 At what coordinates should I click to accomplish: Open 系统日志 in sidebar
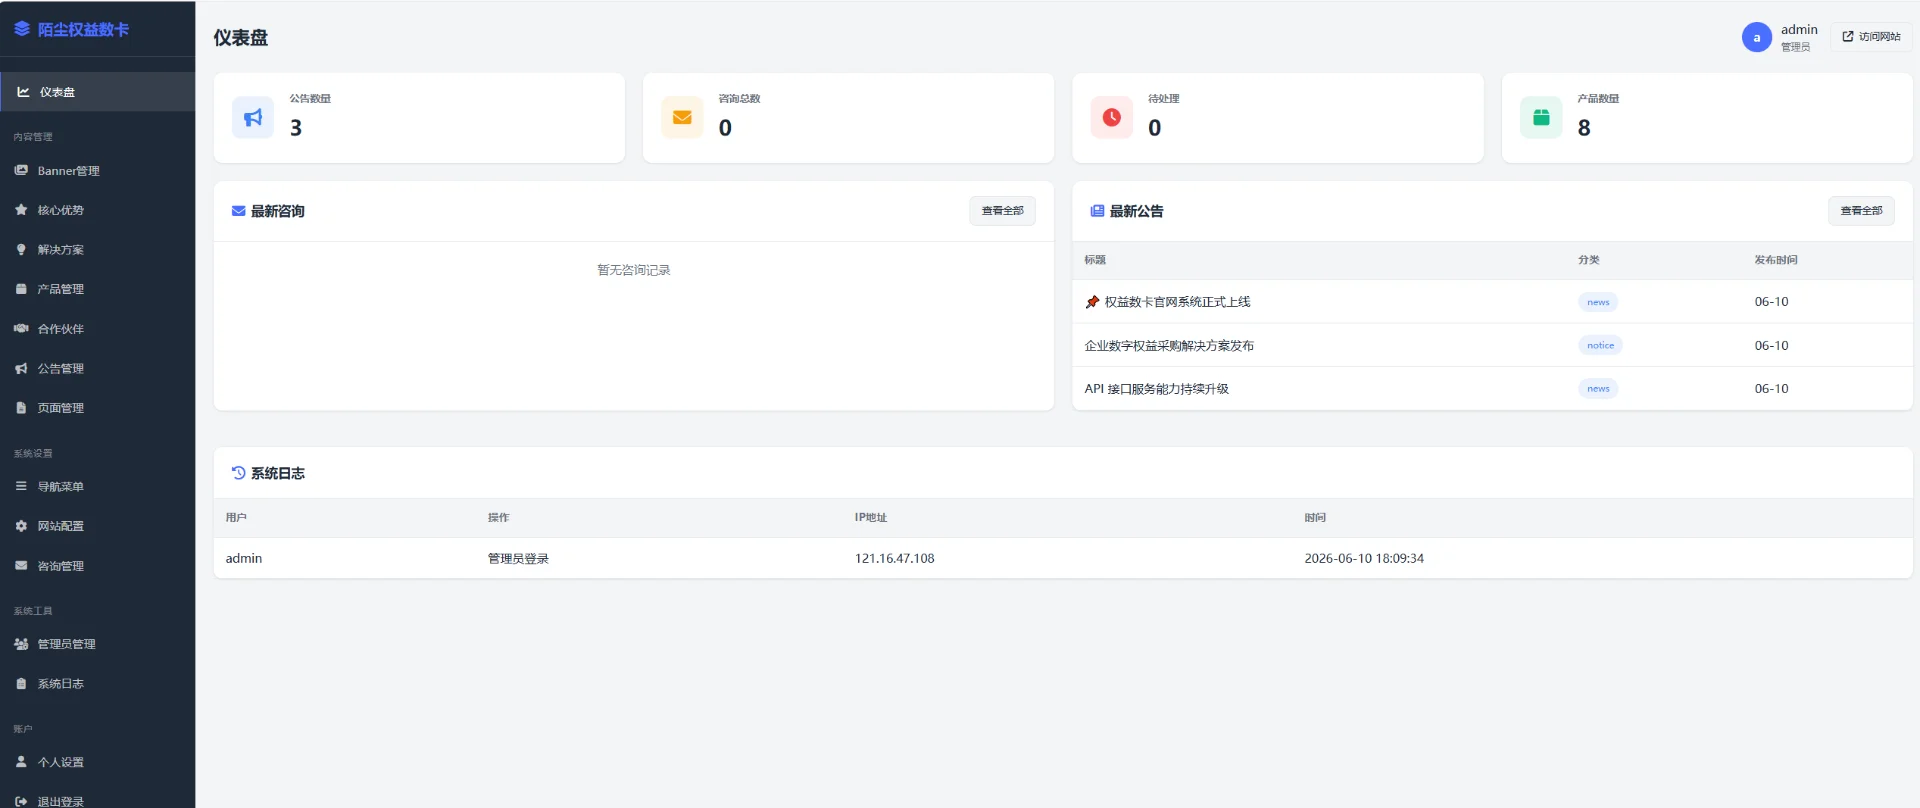(x=98, y=684)
